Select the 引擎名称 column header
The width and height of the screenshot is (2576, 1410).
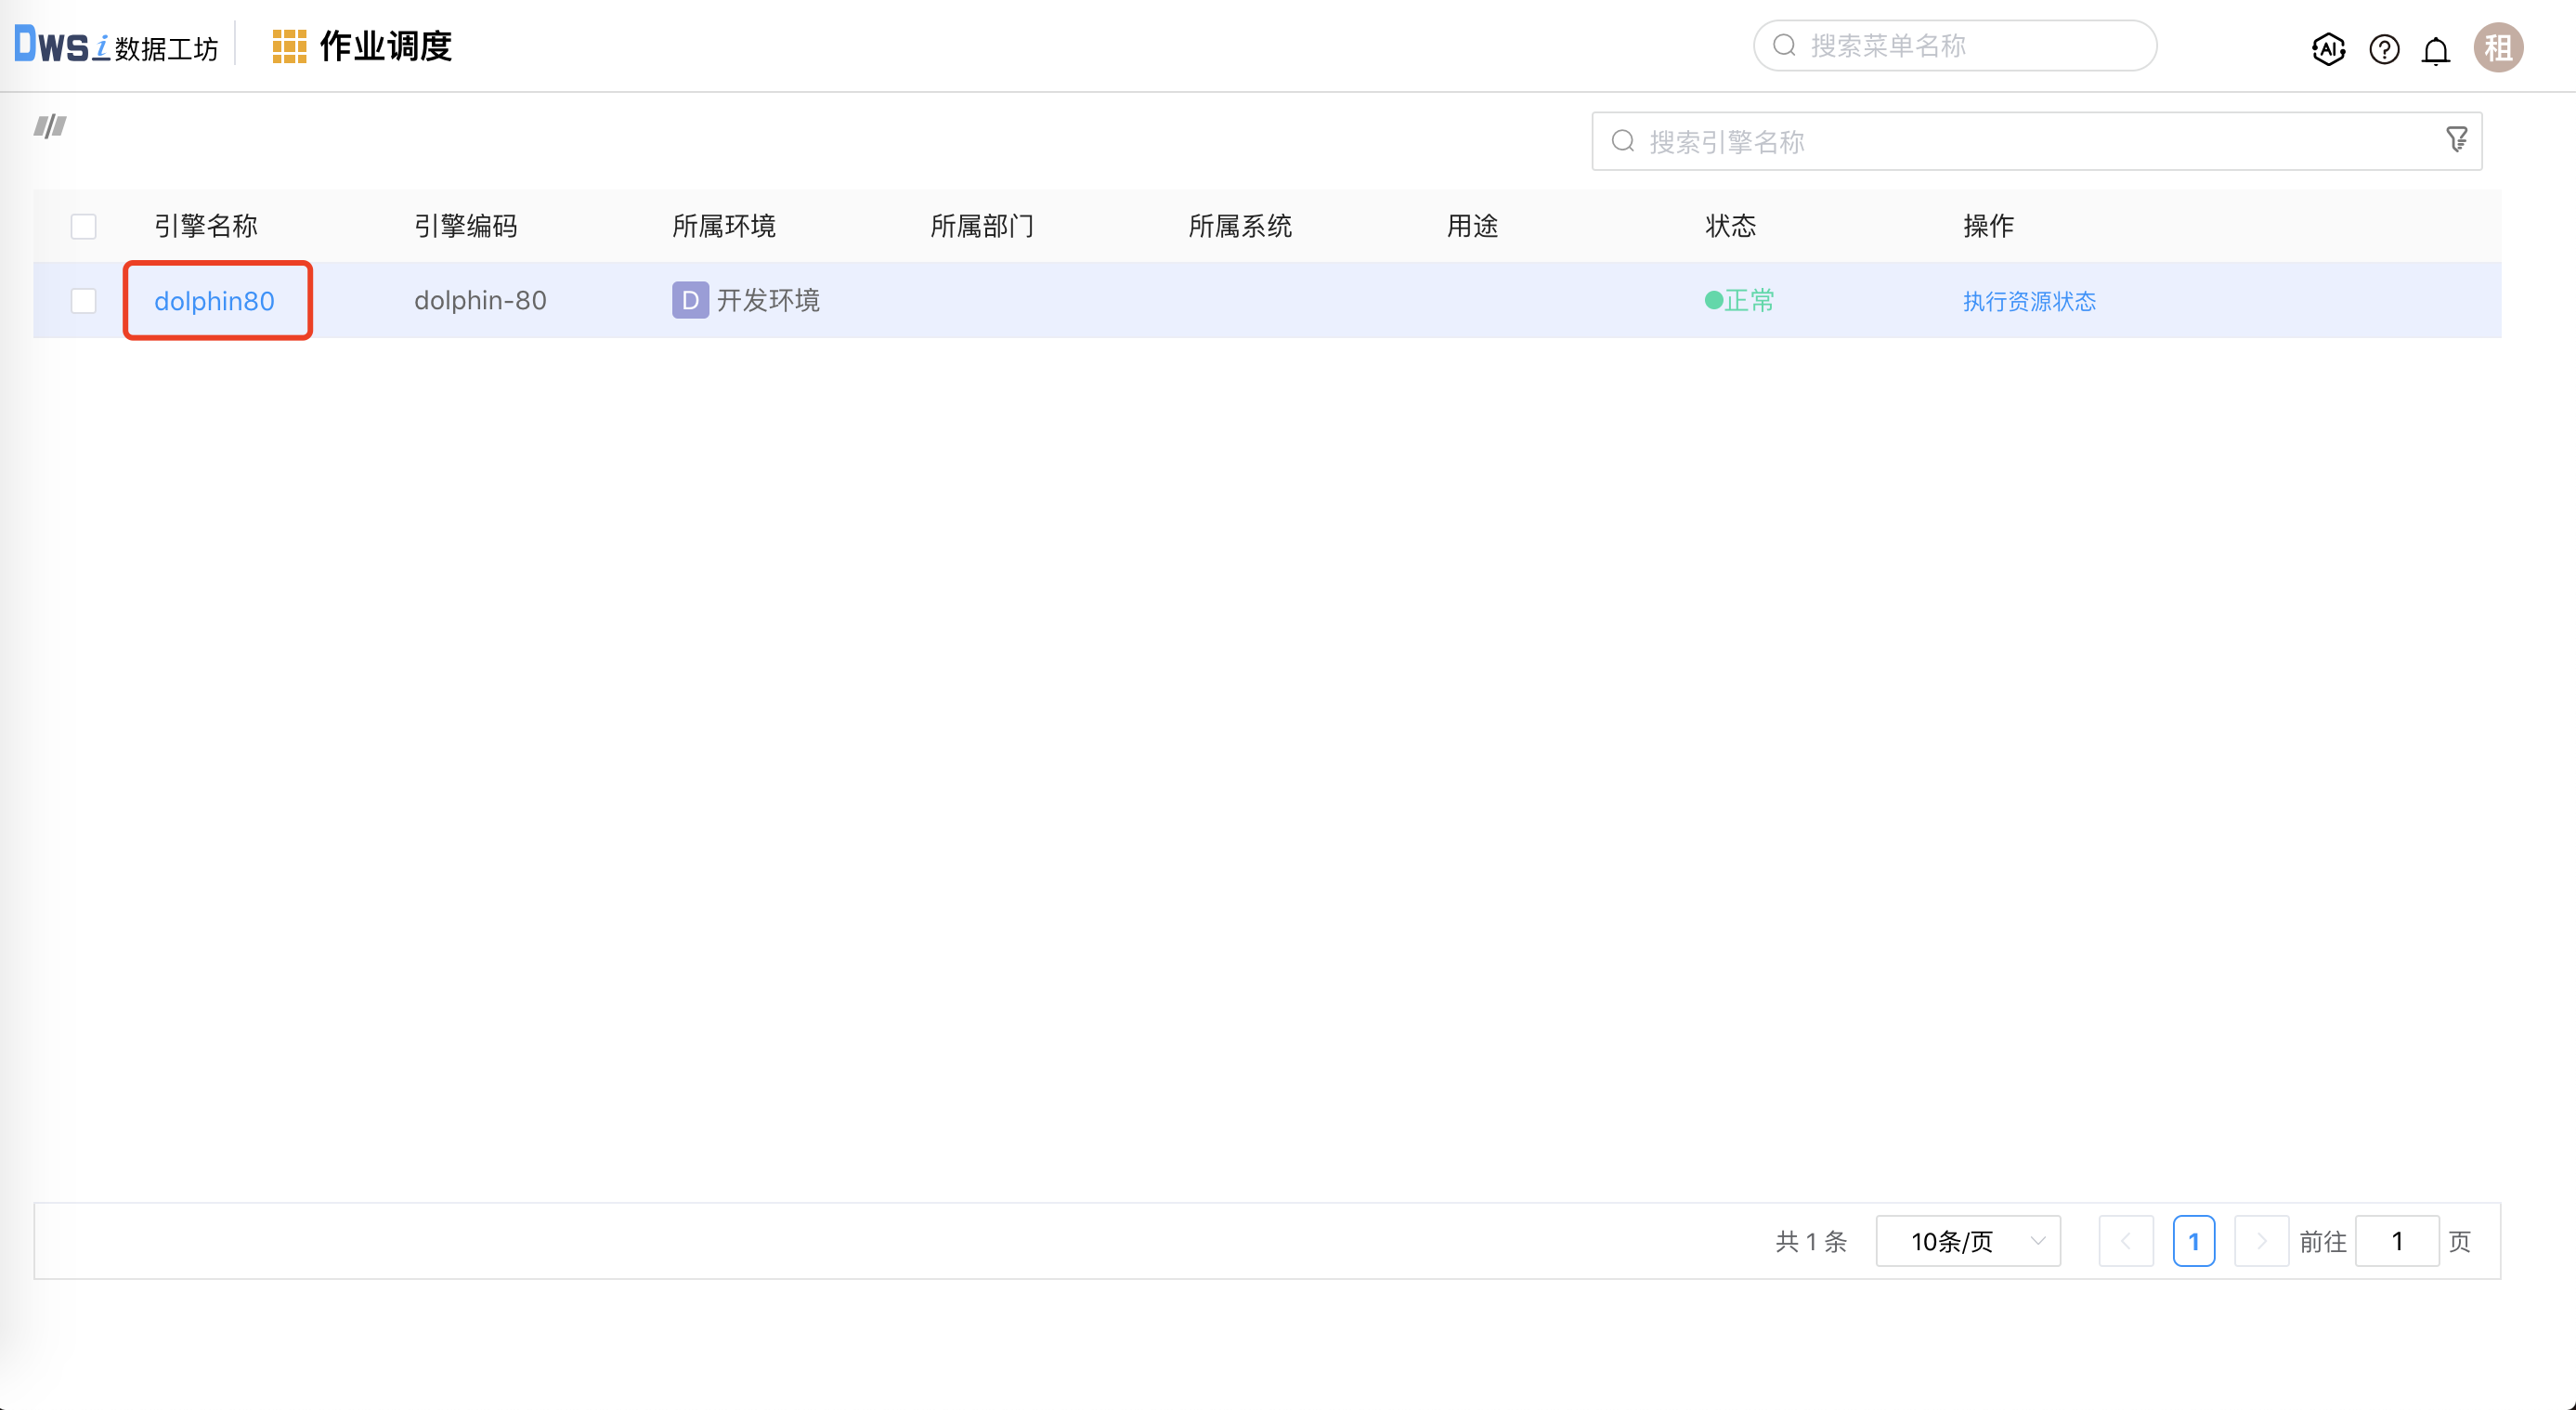pyautogui.click(x=206, y=227)
